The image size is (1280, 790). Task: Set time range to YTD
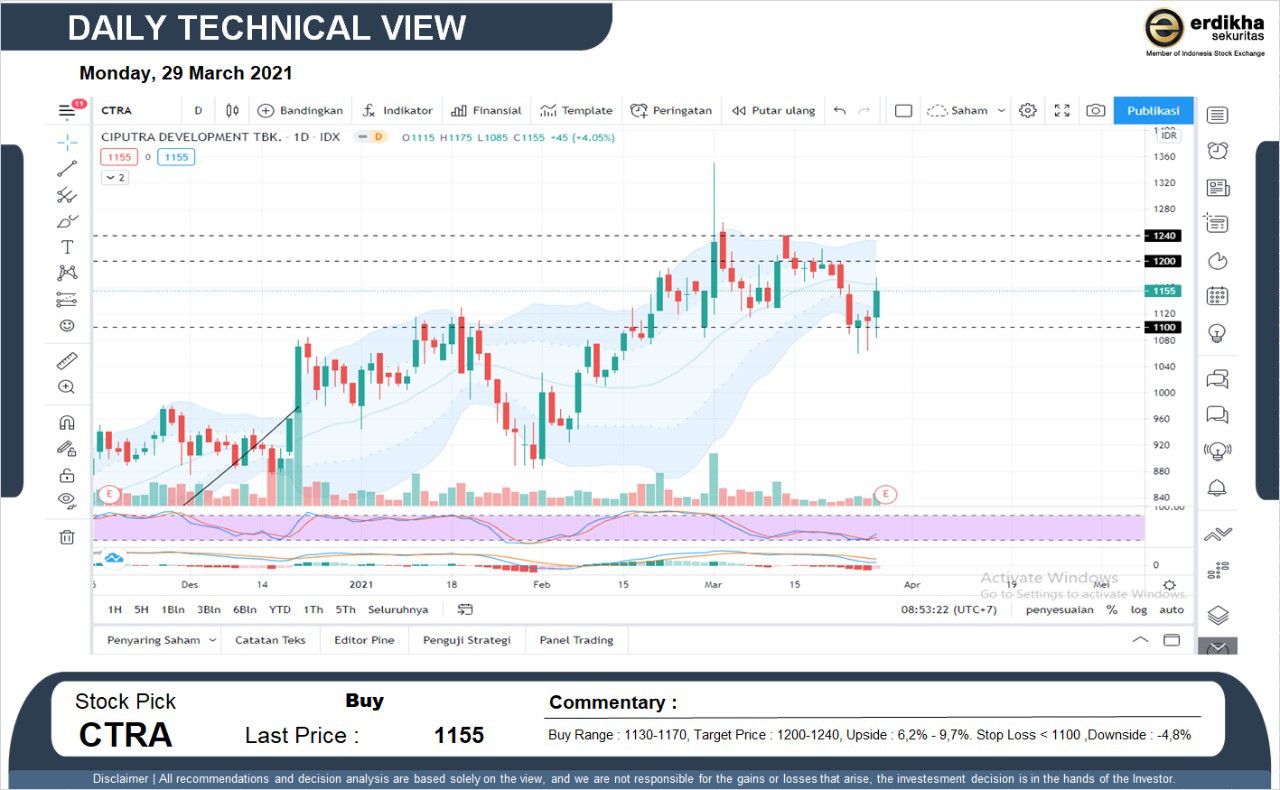click(x=280, y=610)
